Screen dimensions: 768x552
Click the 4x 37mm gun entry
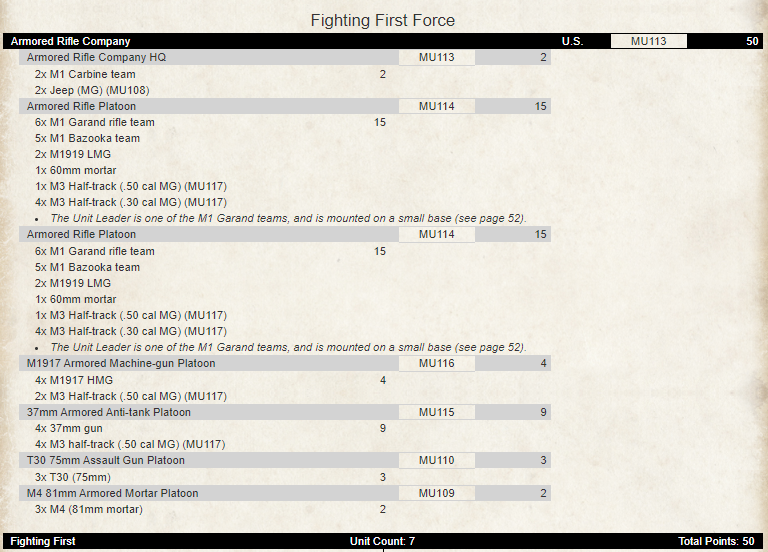tap(68, 428)
